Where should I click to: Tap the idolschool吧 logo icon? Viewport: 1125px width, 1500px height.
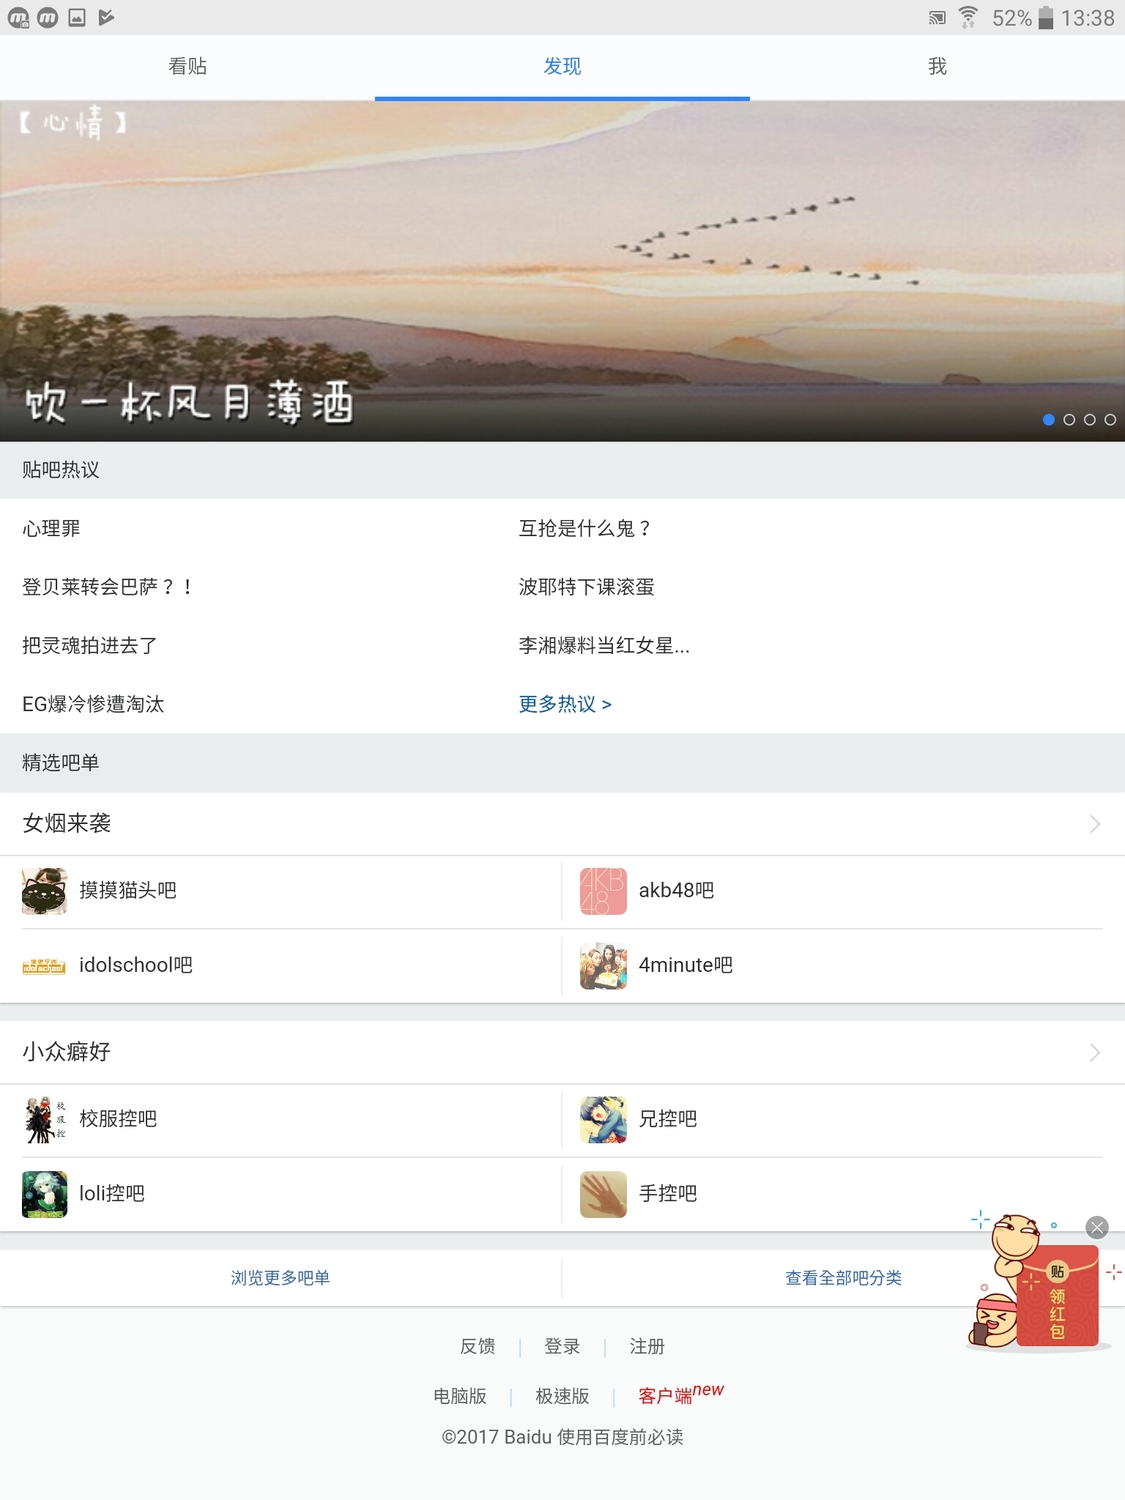(x=44, y=966)
